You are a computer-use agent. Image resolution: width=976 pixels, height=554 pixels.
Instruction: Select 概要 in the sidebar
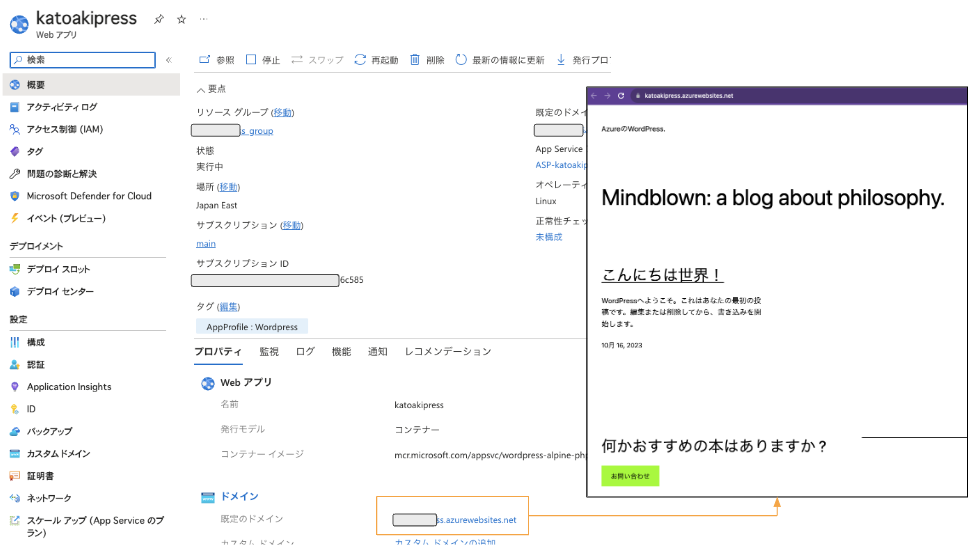[92, 85]
